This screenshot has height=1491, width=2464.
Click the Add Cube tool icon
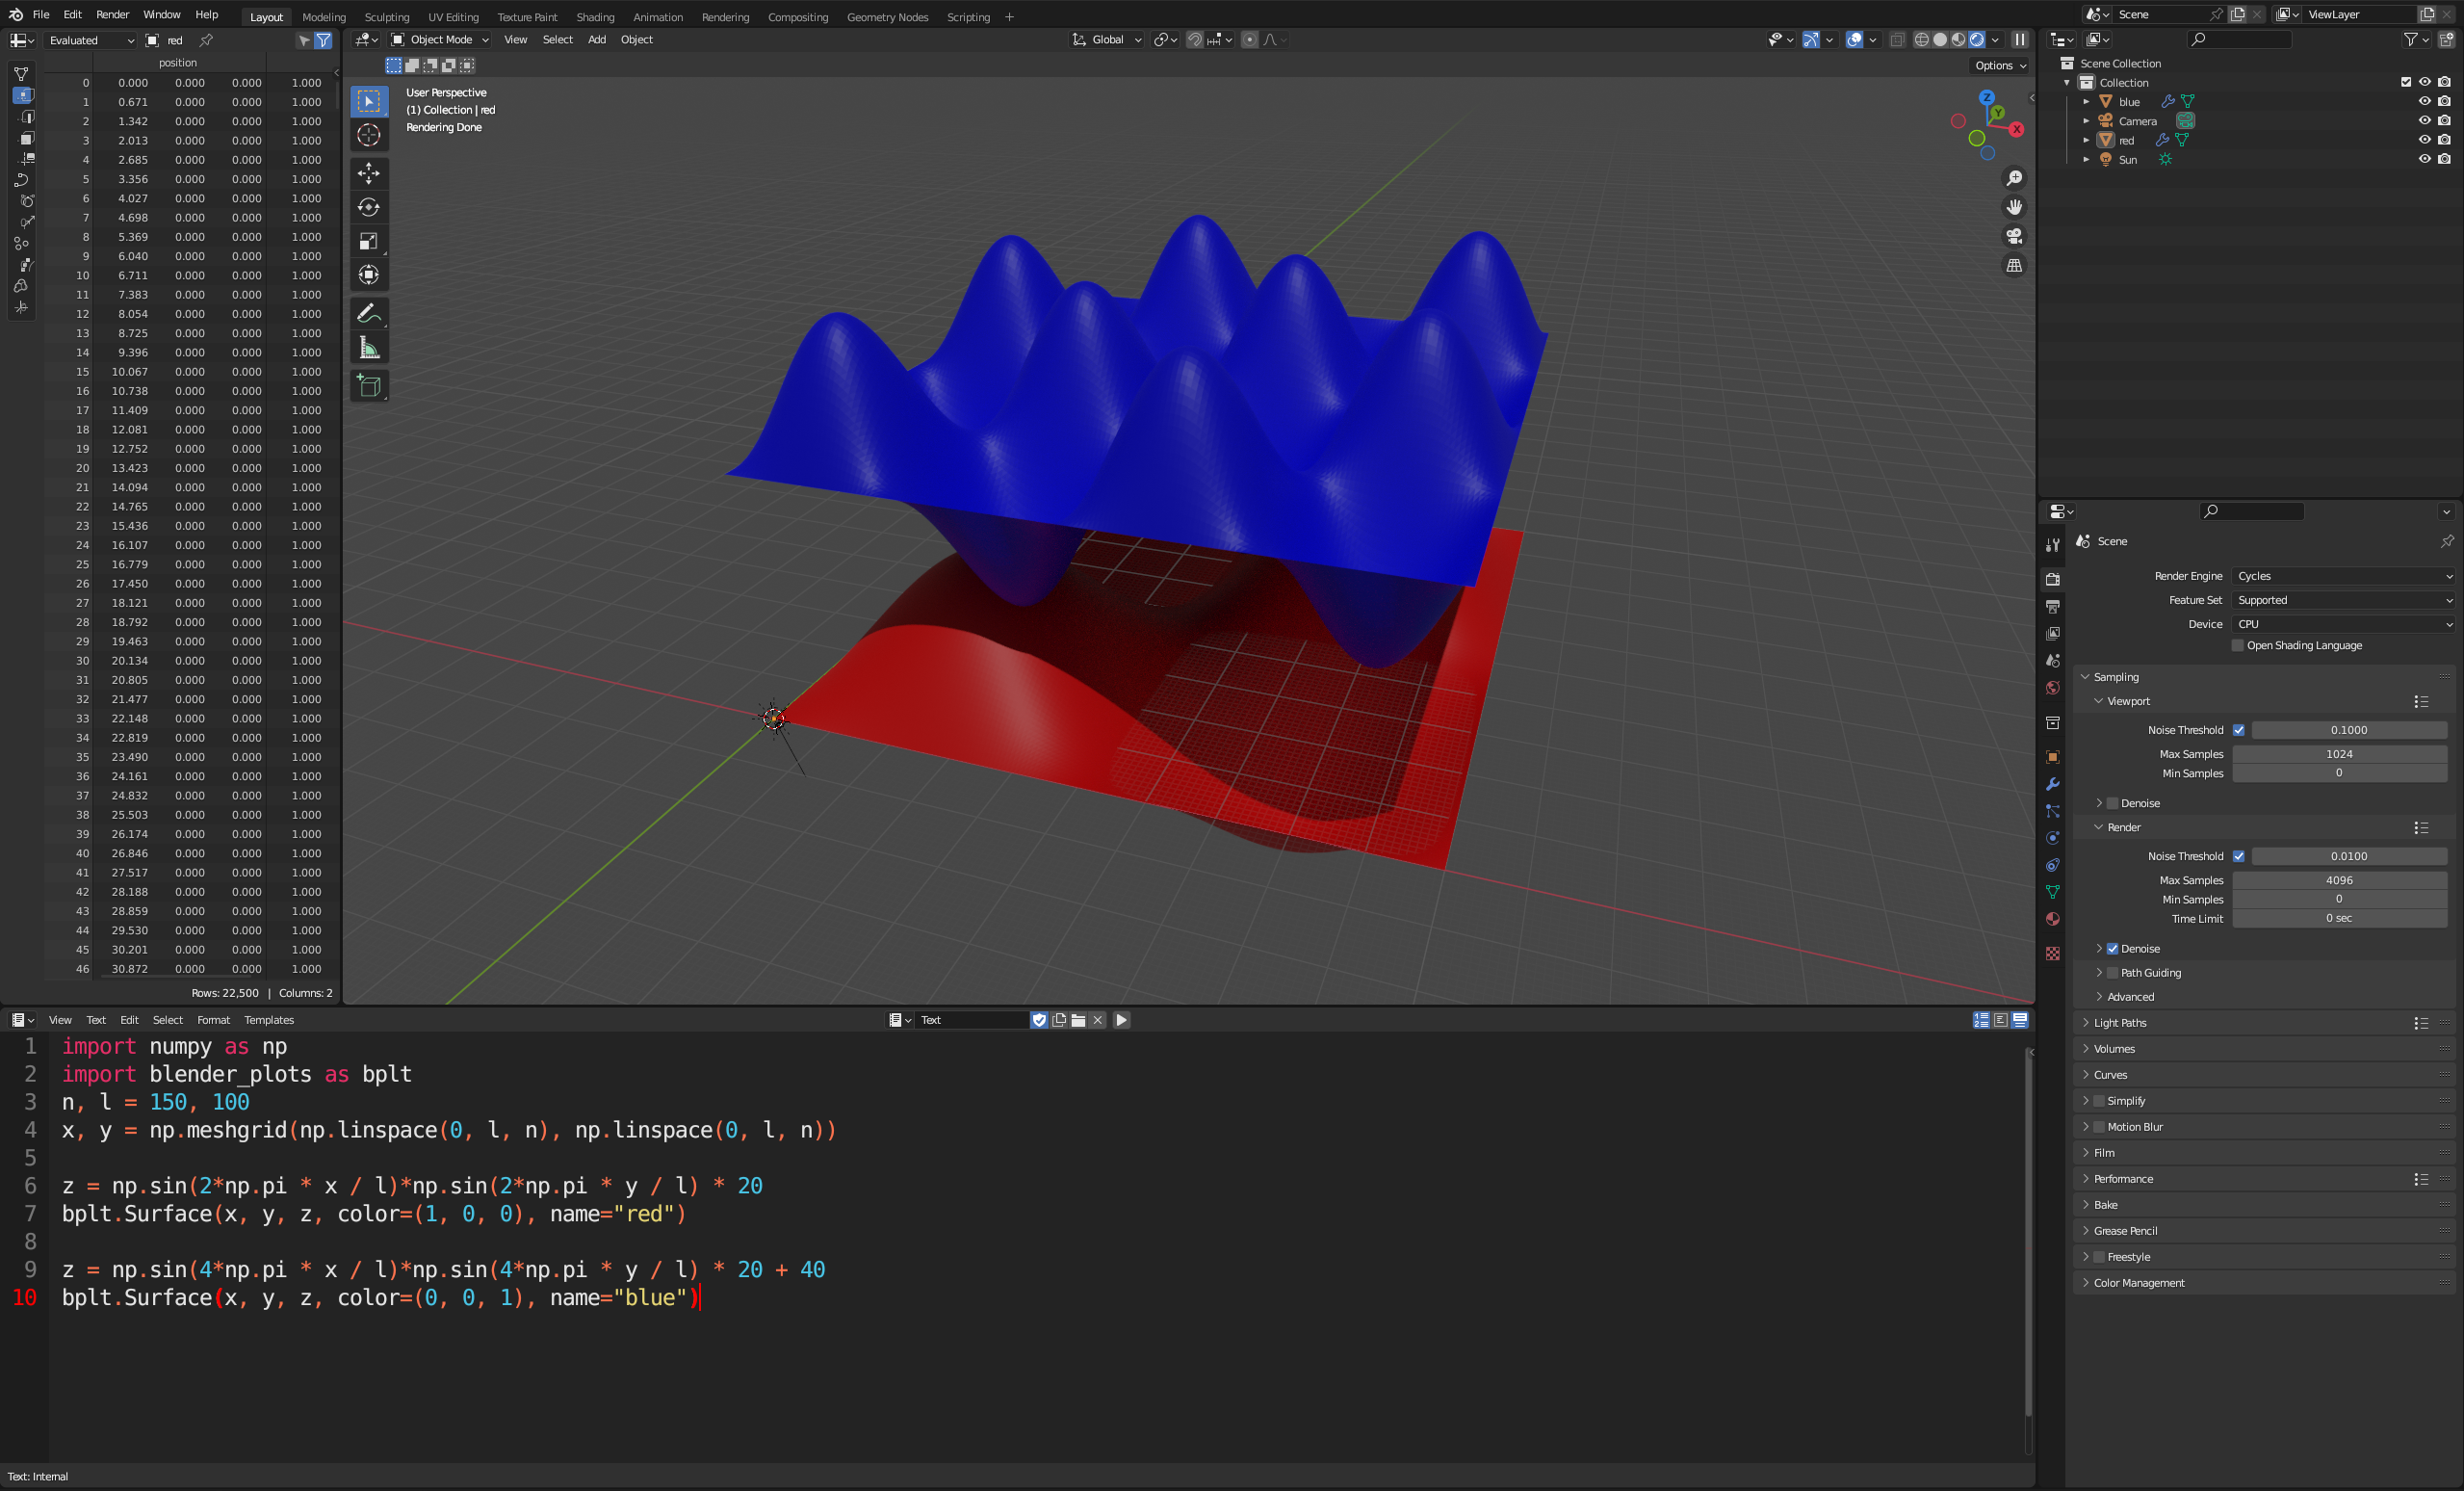[x=368, y=386]
